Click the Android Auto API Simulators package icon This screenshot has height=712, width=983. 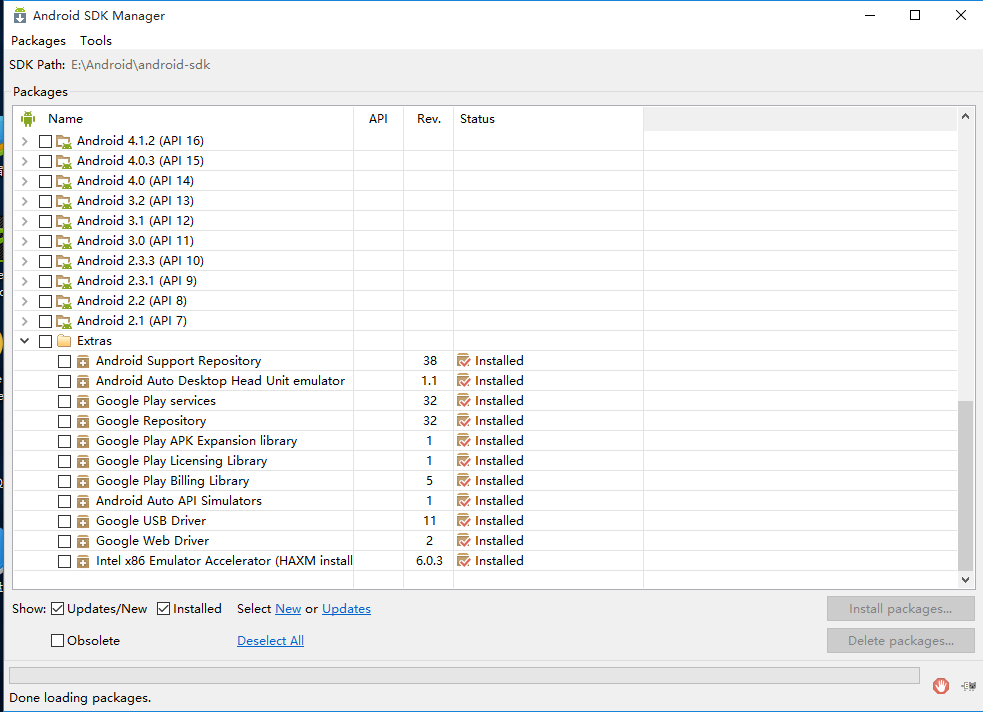[83, 501]
